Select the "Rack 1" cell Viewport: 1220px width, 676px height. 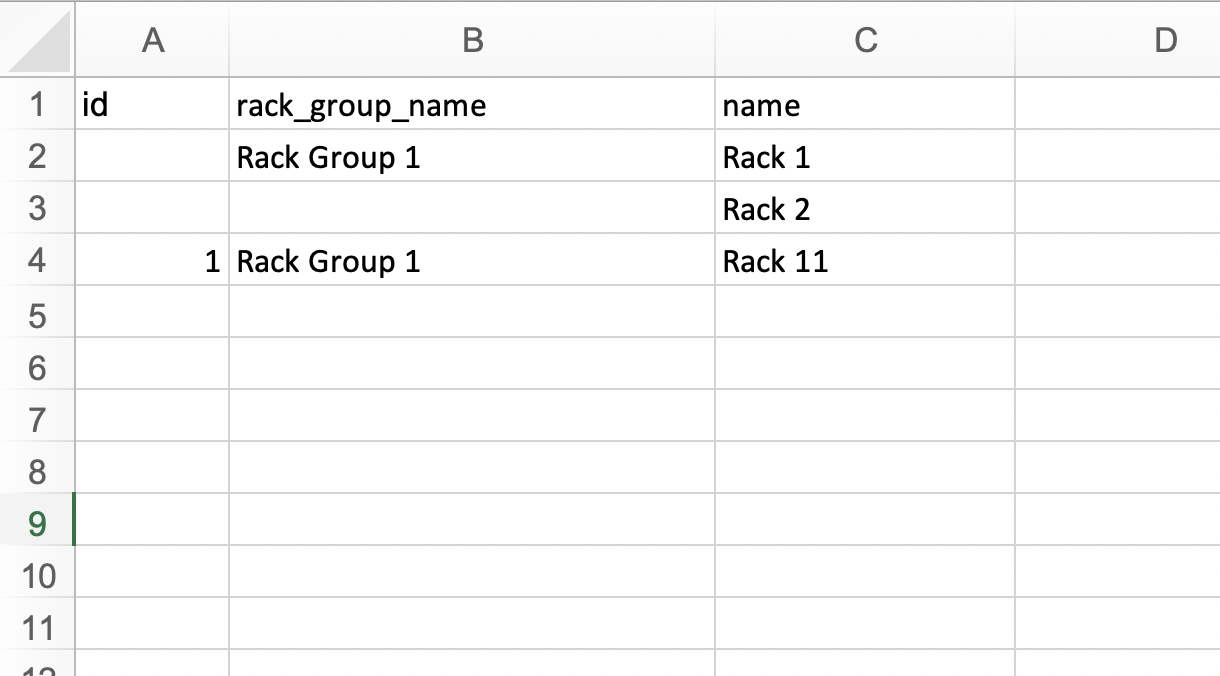pos(865,156)
